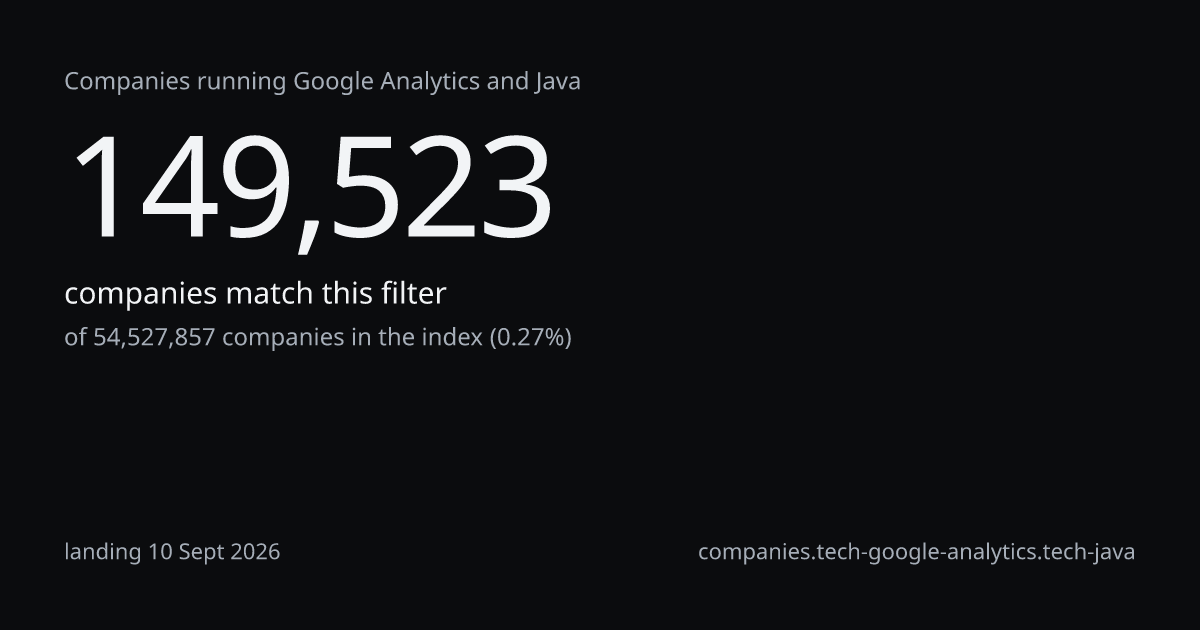Click 'companies match this filter' text
Viewport: 1200px width, 630px height.
point(255,294)
